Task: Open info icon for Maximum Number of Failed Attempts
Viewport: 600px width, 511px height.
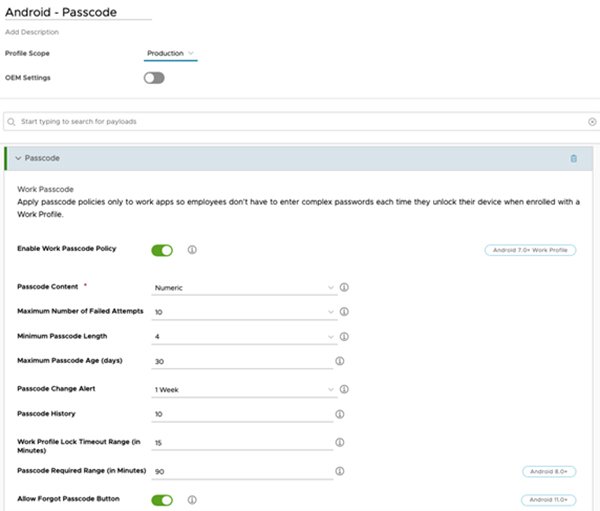Action: pyautogui.click(x=344, y=312)
